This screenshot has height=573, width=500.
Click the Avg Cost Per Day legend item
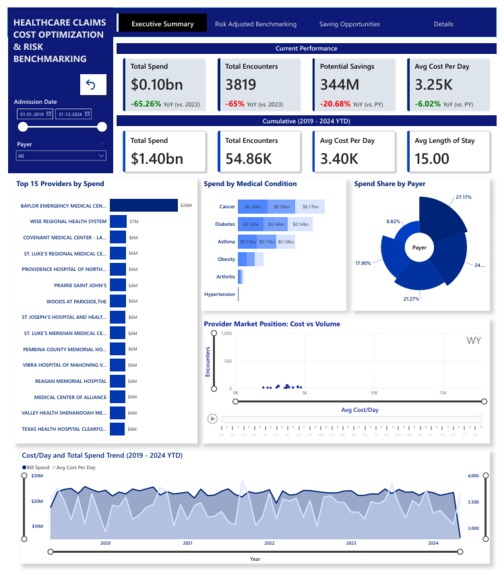(x=74, y=467)
